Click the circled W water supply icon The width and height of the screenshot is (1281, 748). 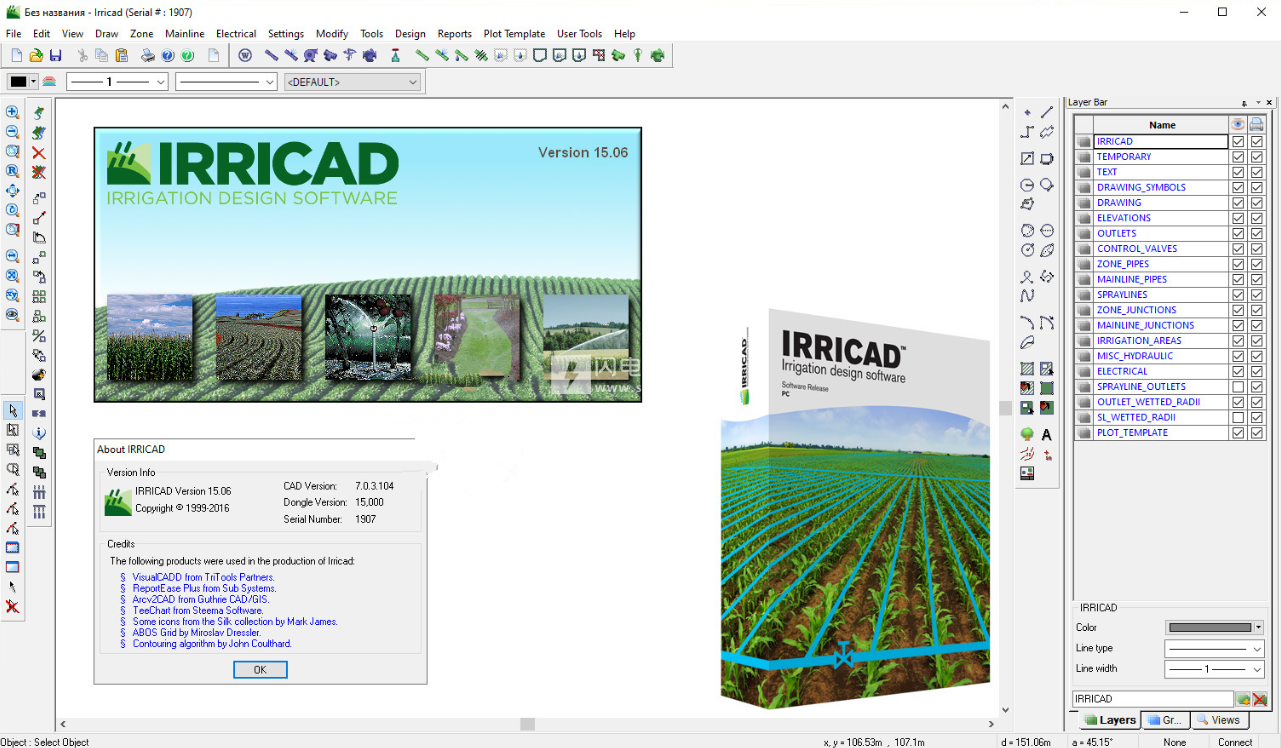245,56
